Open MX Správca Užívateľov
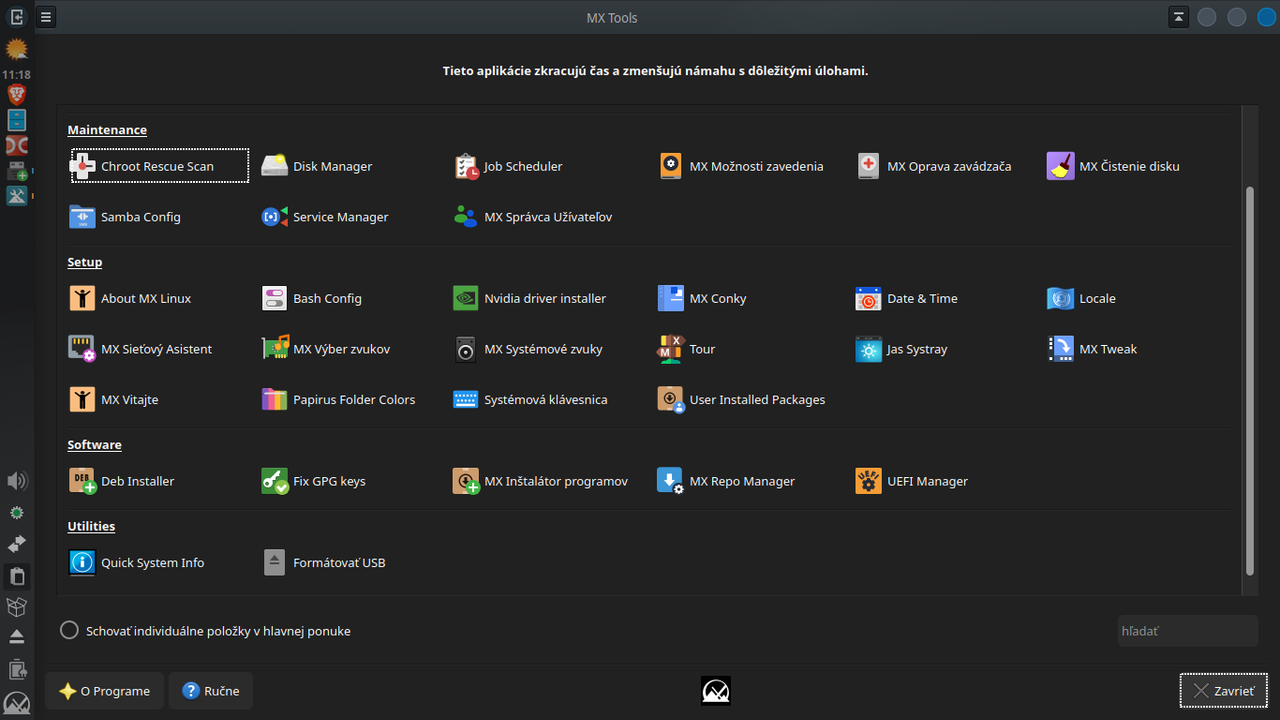This screenshot has width=1280, height=720. (x=533, y=216)
